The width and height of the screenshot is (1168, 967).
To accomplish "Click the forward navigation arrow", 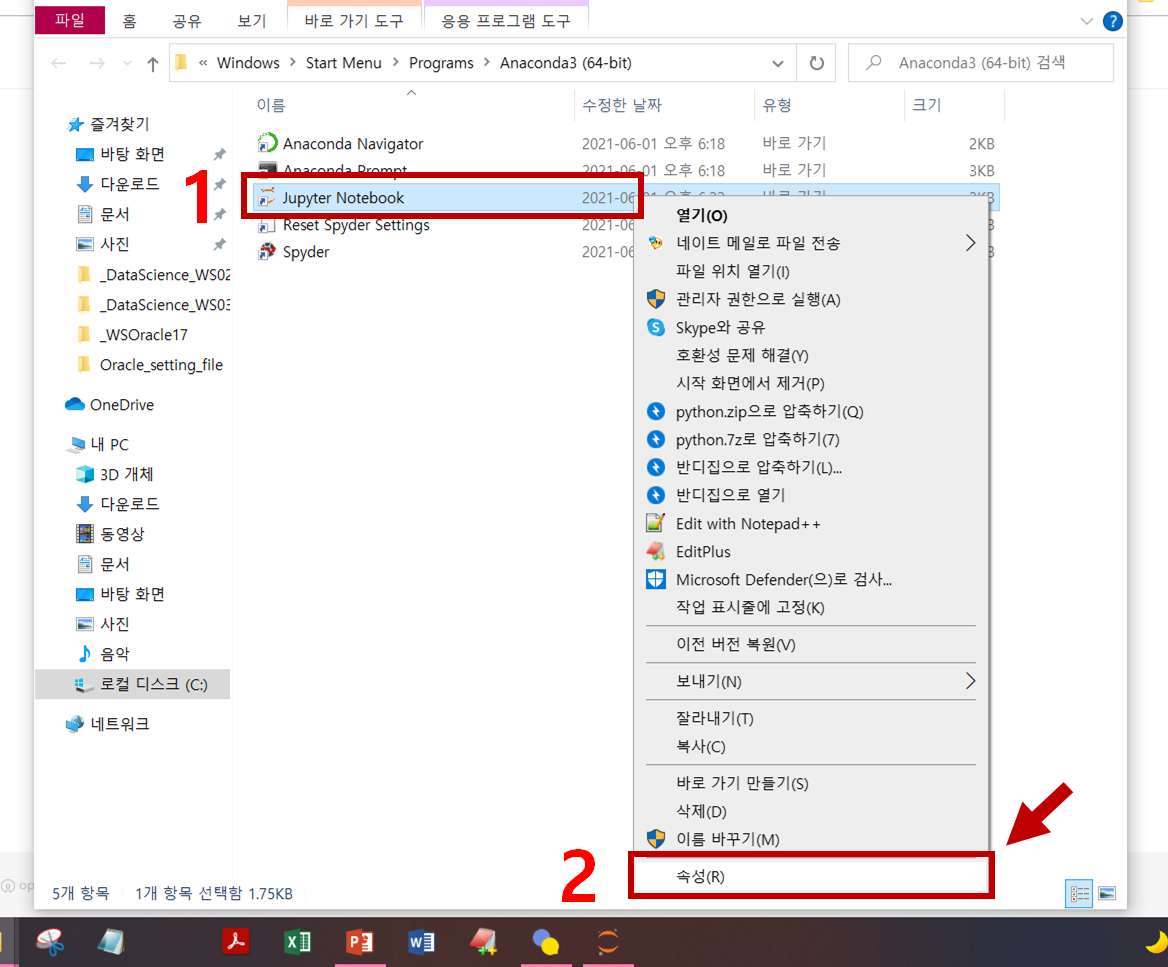I will click(x=97, y=64).
